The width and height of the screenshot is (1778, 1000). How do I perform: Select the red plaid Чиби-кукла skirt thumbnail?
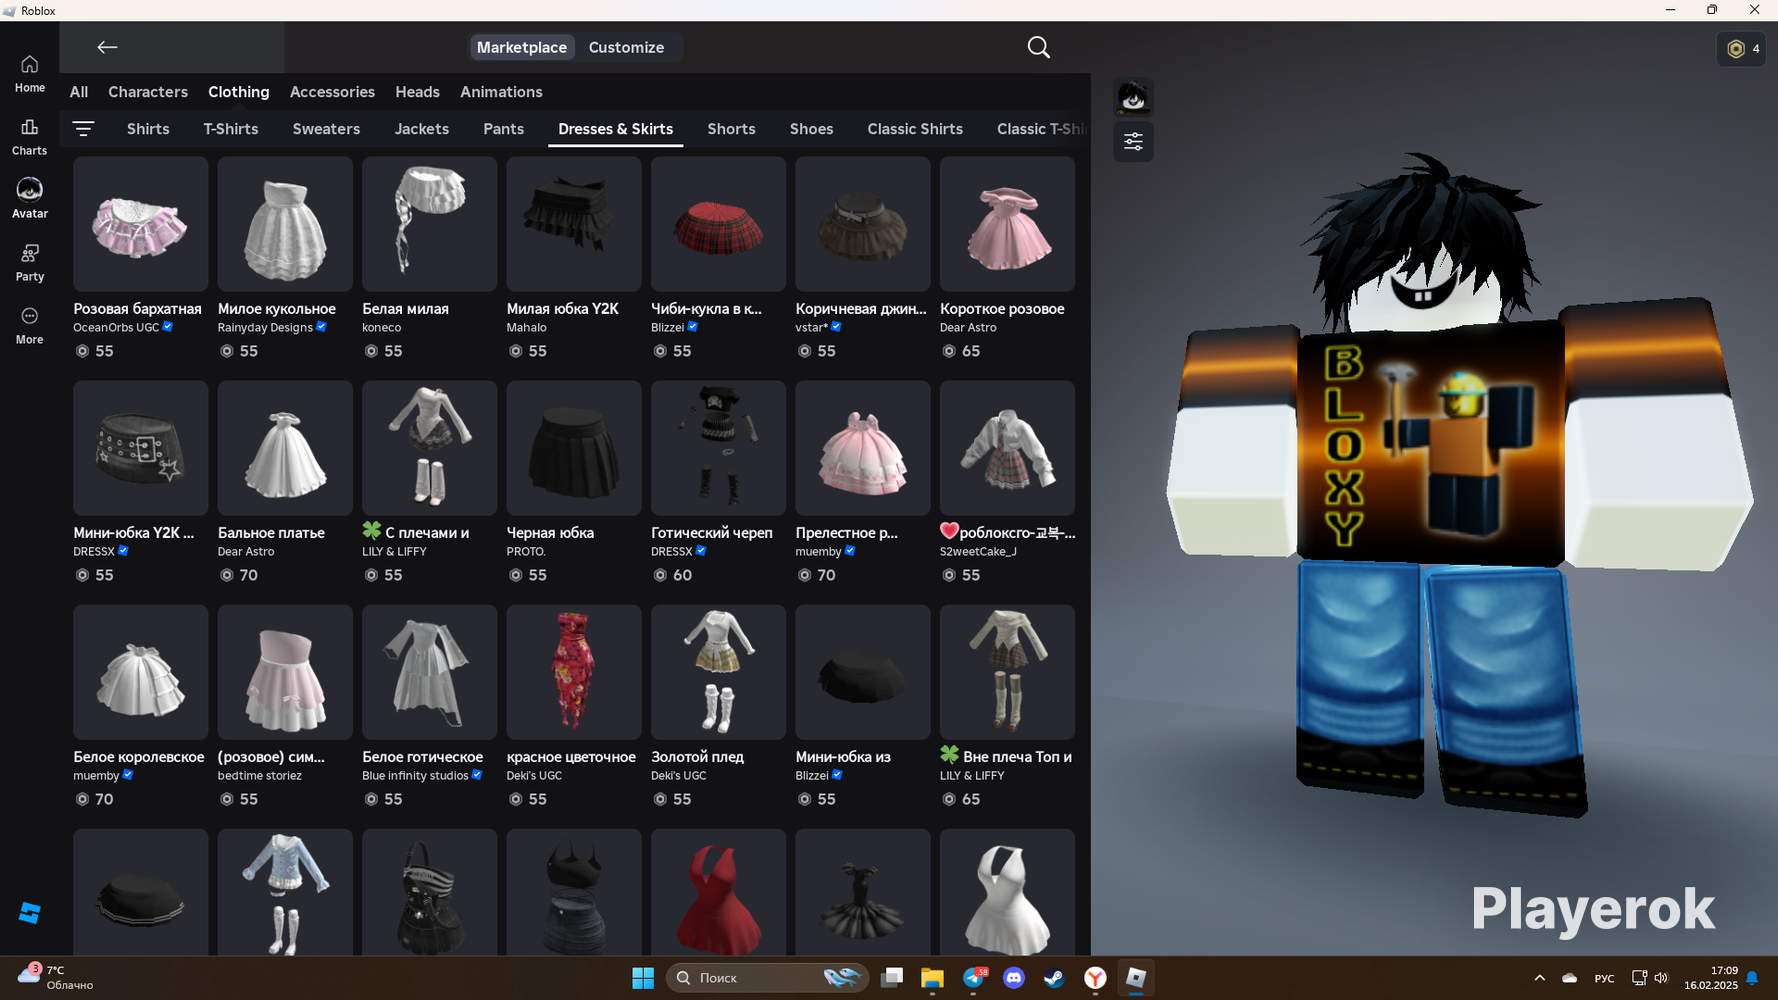718,224
